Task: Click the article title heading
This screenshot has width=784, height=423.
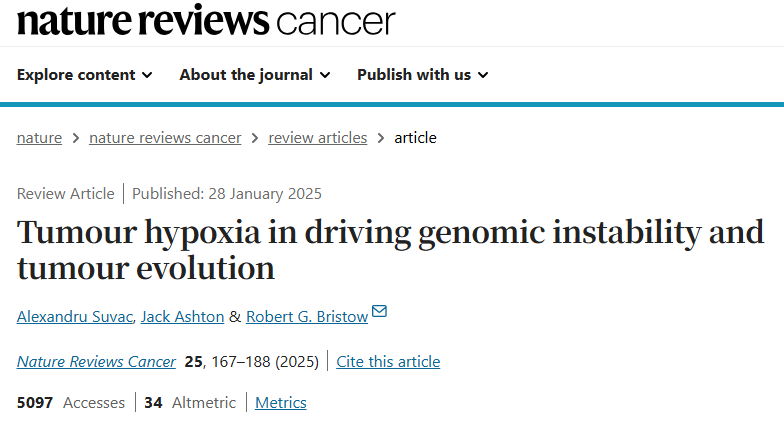Action: tap(390, 250)
